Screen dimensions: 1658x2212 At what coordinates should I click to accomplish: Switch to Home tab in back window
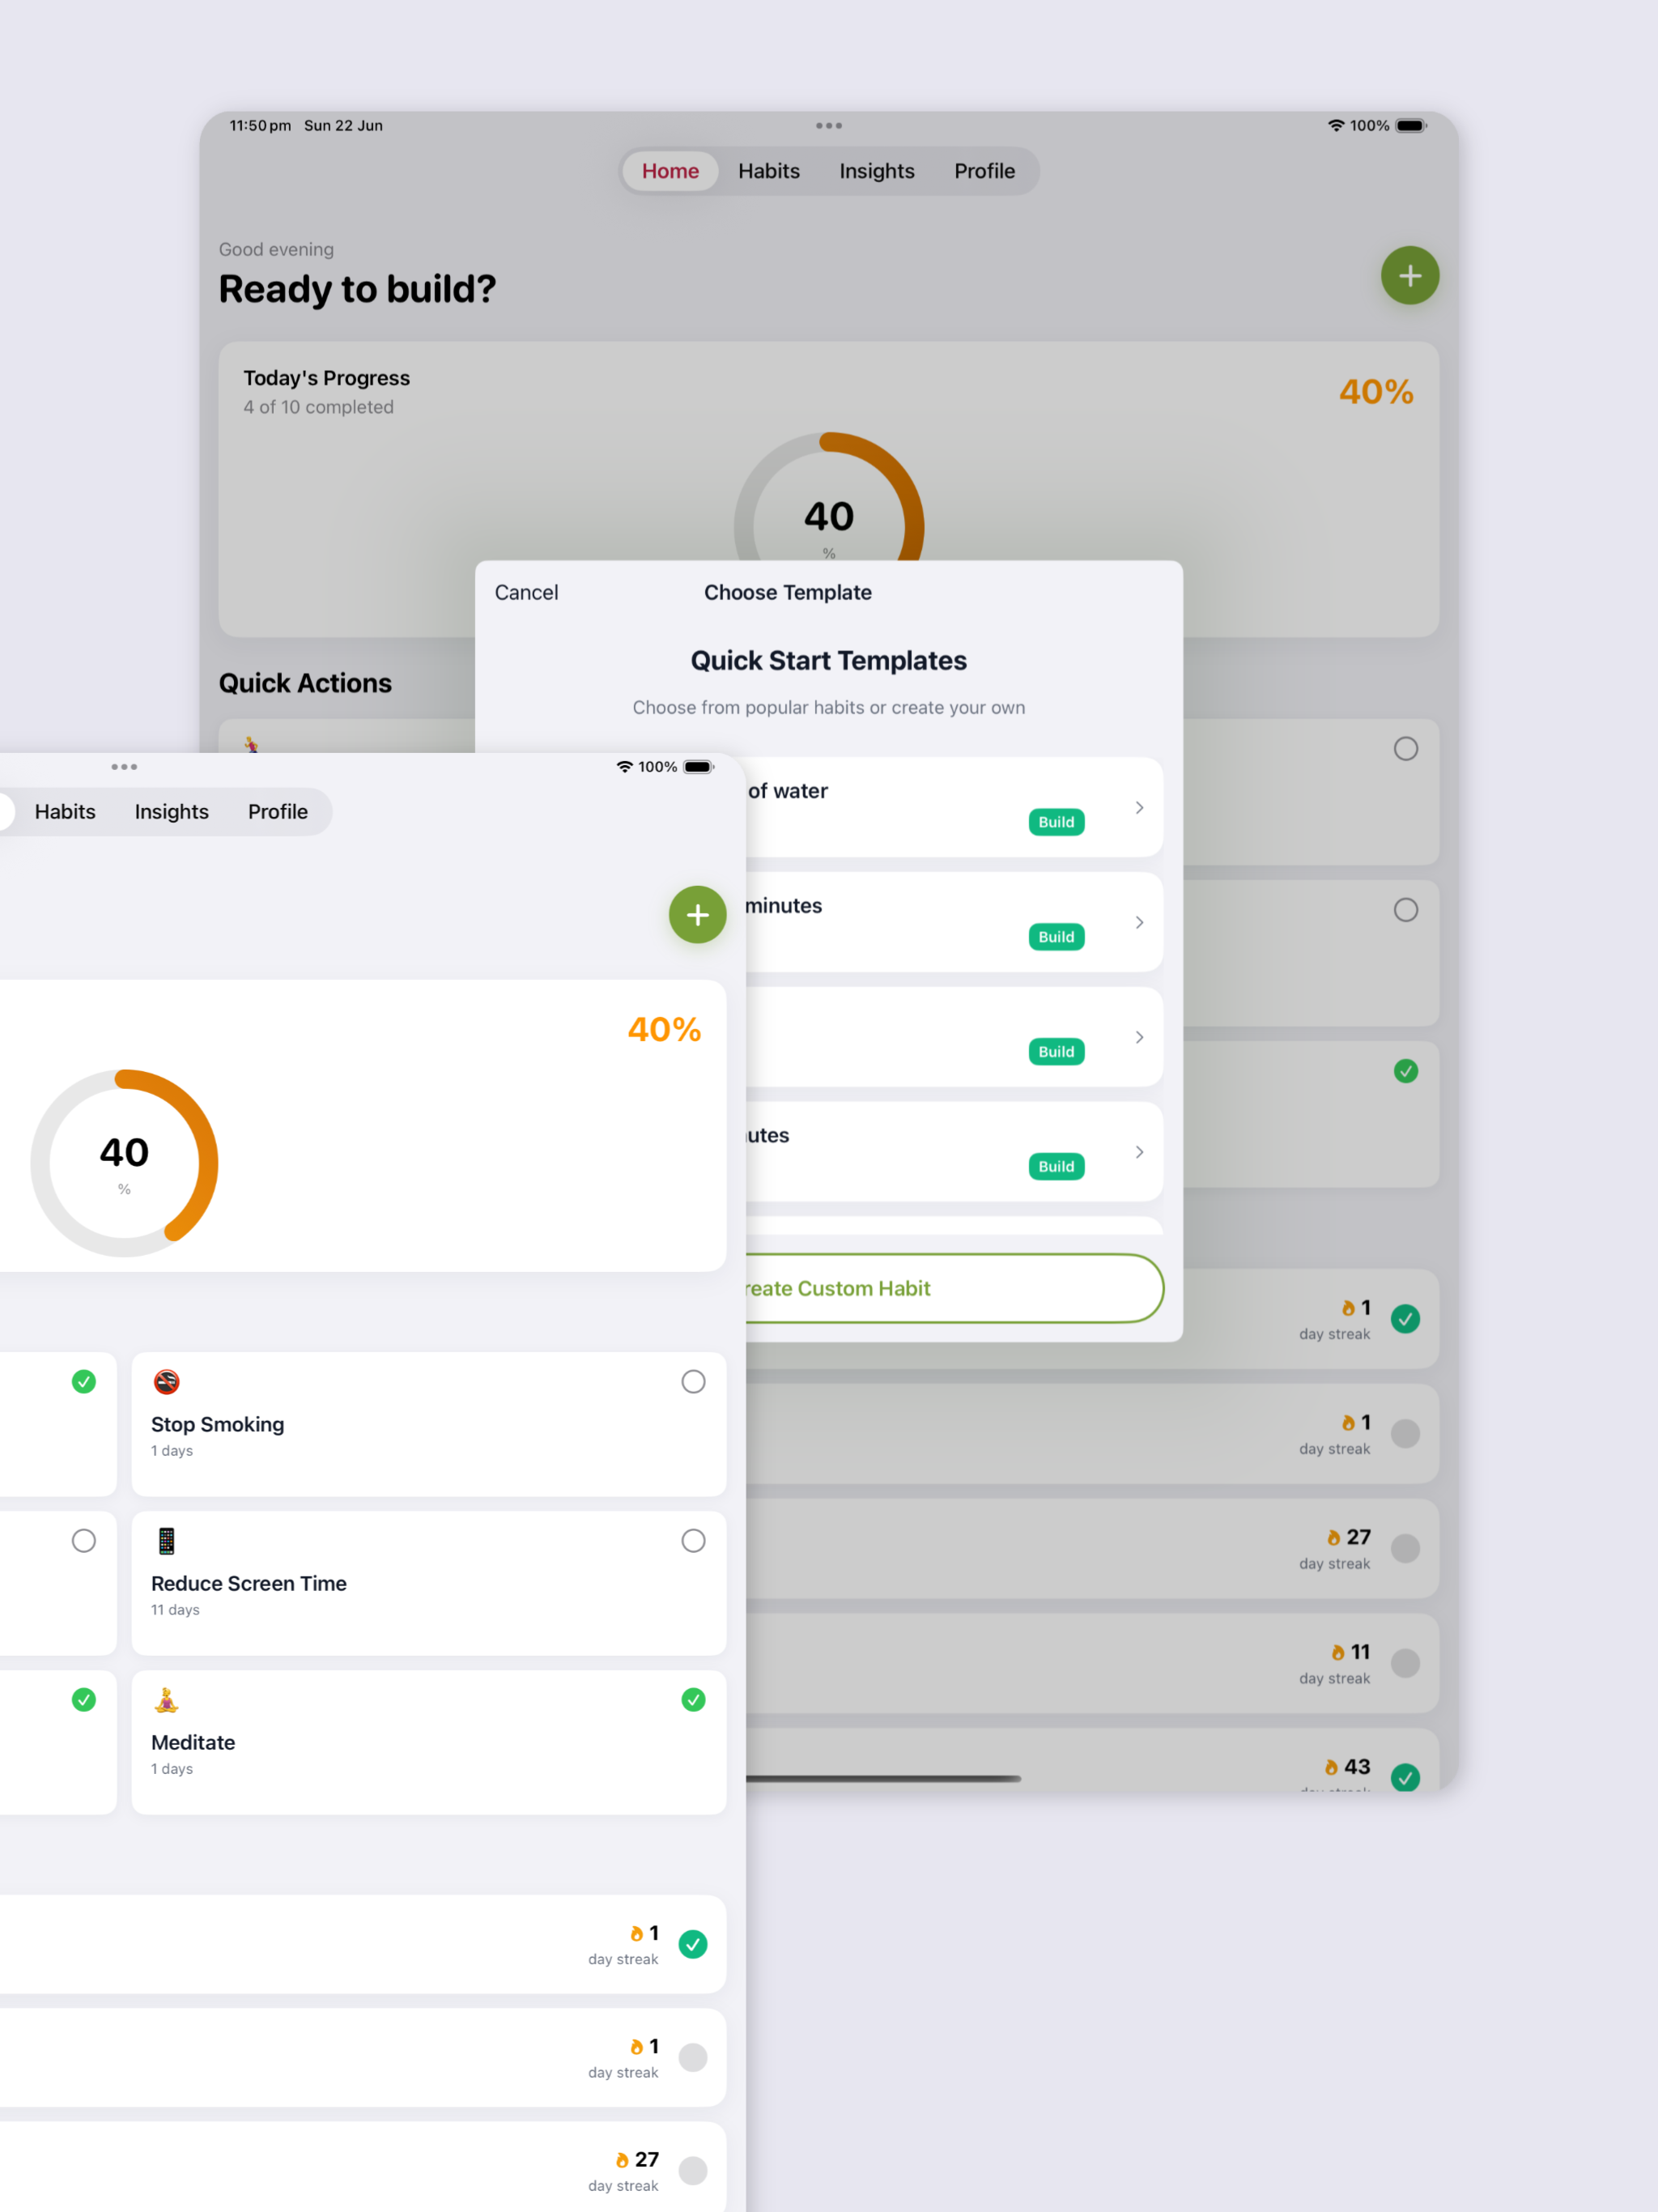pos(670,171)
